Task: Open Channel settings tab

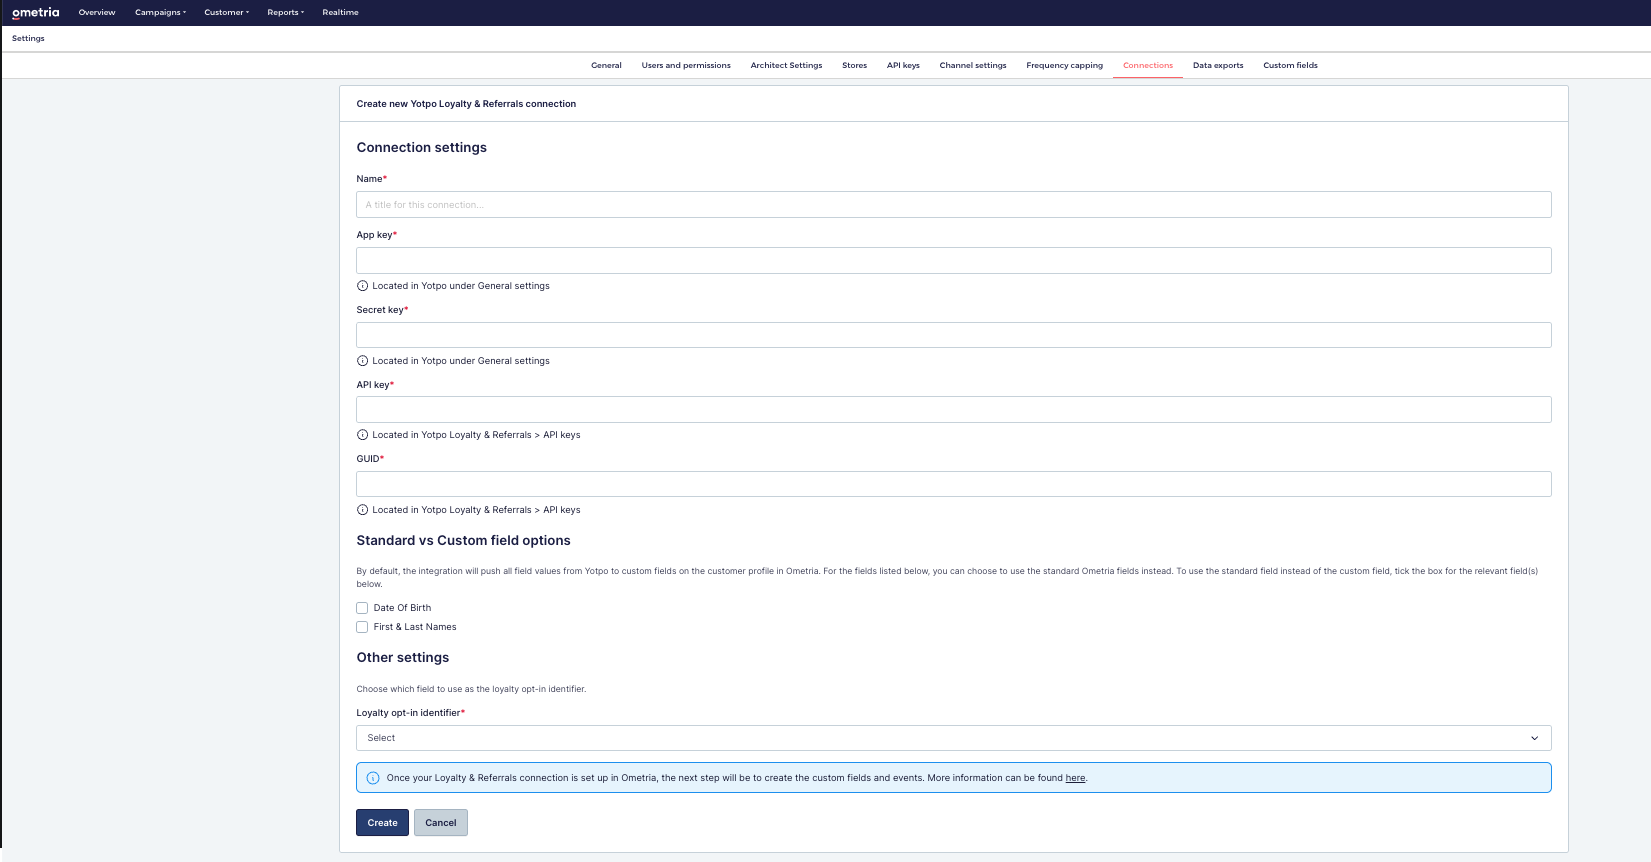Action: coord(973,65)
